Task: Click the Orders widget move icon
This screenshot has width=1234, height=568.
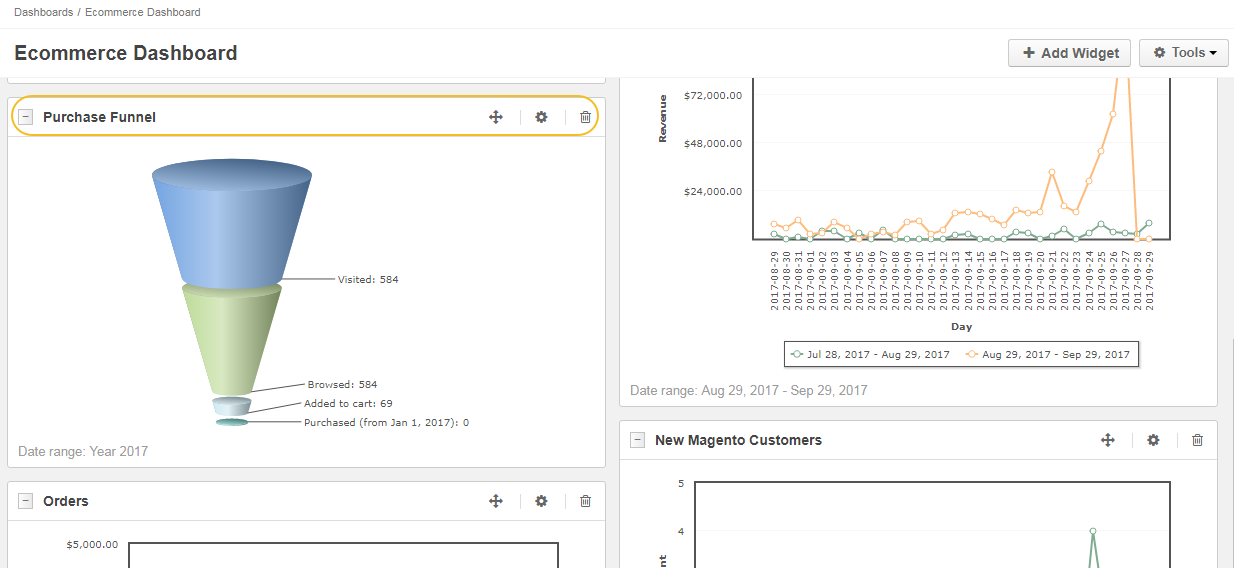Action: tap(495, 501)
